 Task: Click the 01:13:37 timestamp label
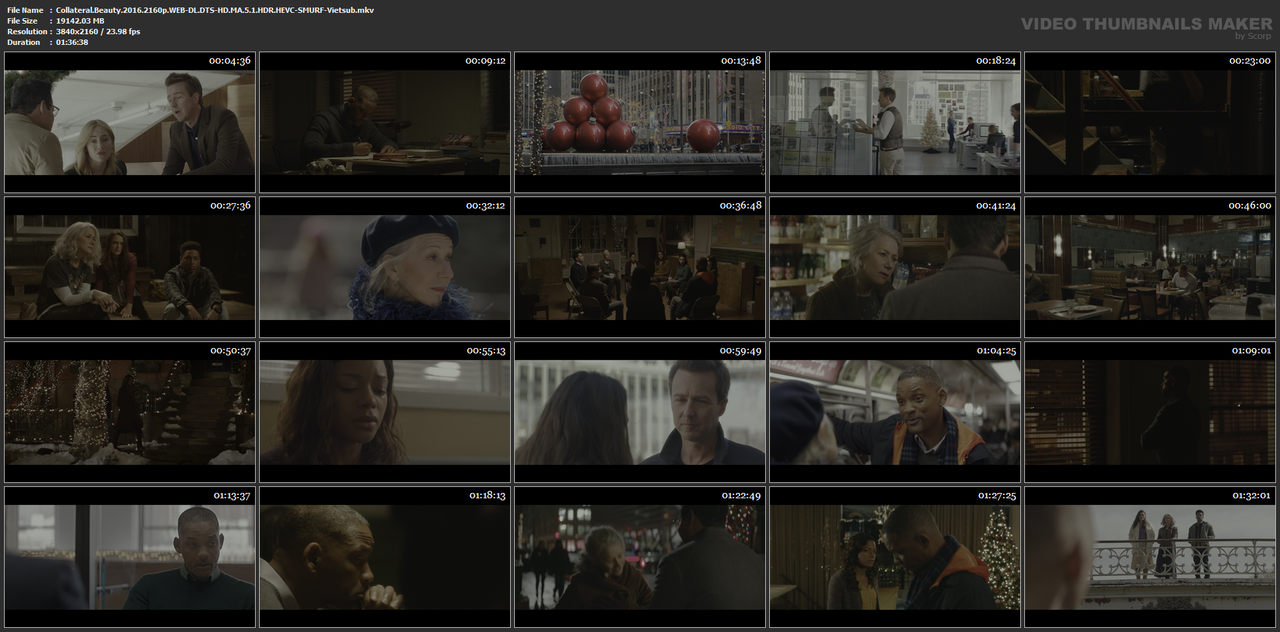click(x=232, y=496)
